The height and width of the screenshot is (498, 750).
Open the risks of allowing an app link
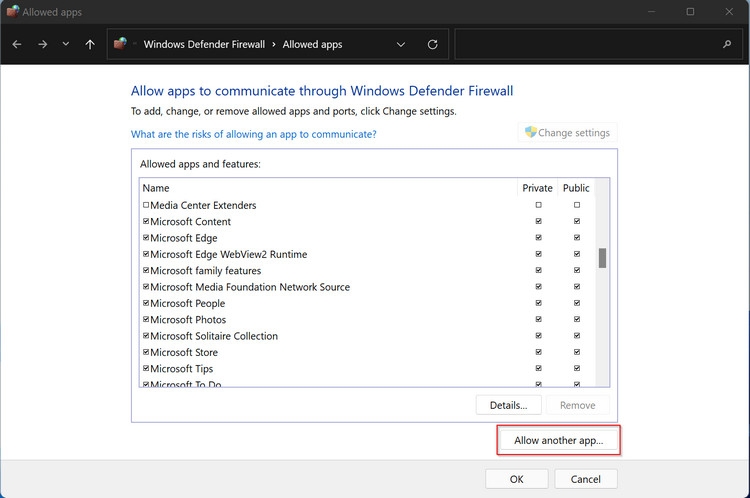tap(254, 134)
